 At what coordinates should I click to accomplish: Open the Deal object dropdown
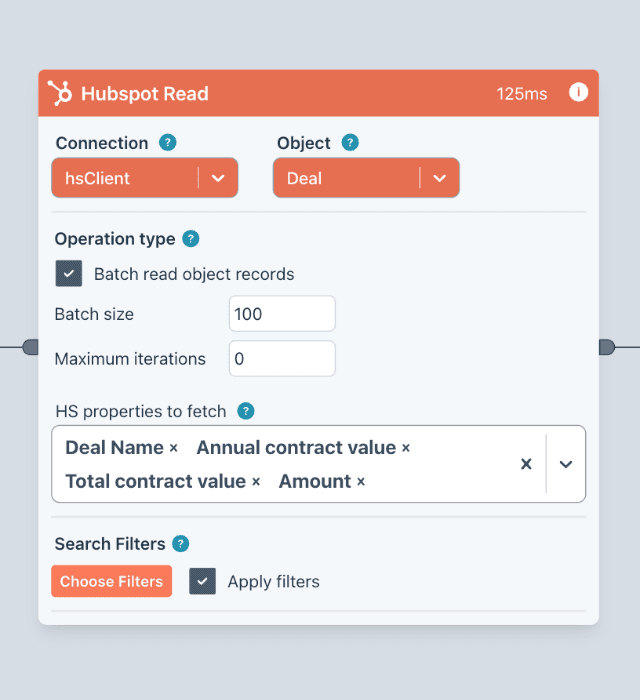point(366,178)
